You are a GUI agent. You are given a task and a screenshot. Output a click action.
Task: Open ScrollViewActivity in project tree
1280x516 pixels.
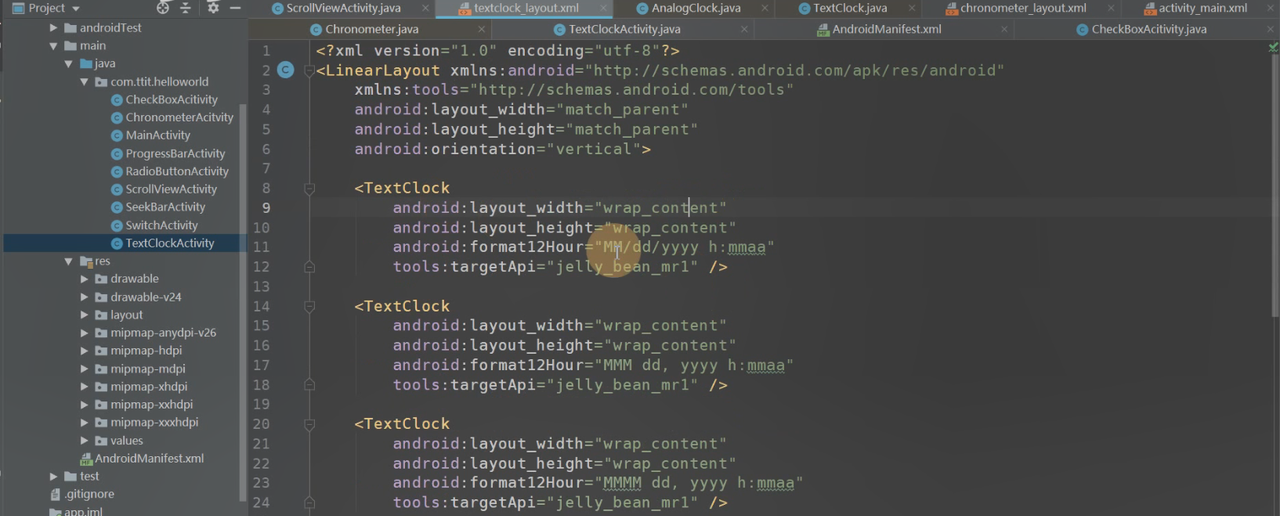[x=164, y=189]
